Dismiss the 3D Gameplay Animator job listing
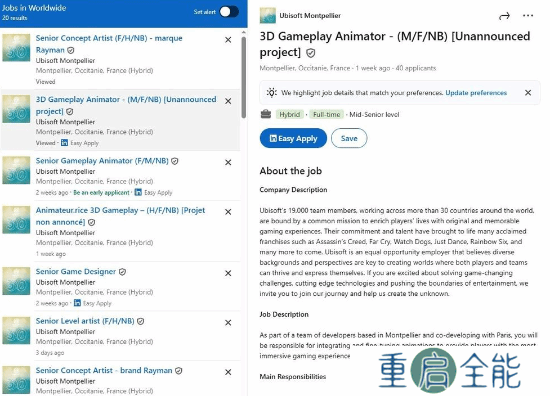This screenshot has width=550, height=396. pos(228,101)
